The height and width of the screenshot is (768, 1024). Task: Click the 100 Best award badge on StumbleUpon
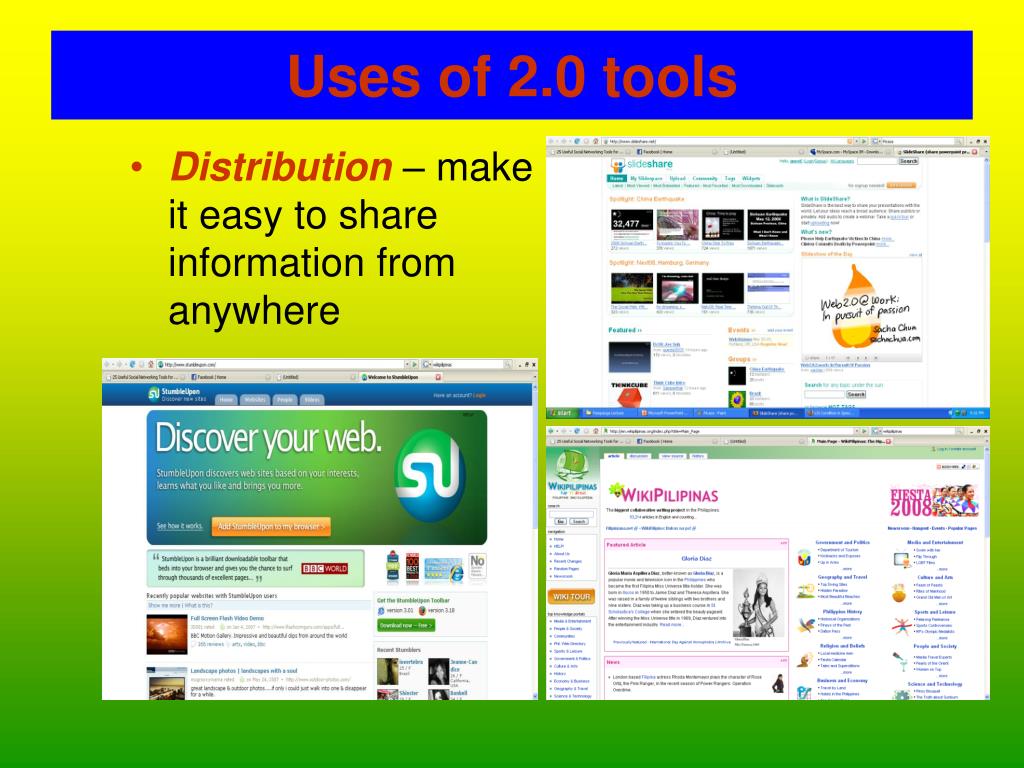coord(412,568)
